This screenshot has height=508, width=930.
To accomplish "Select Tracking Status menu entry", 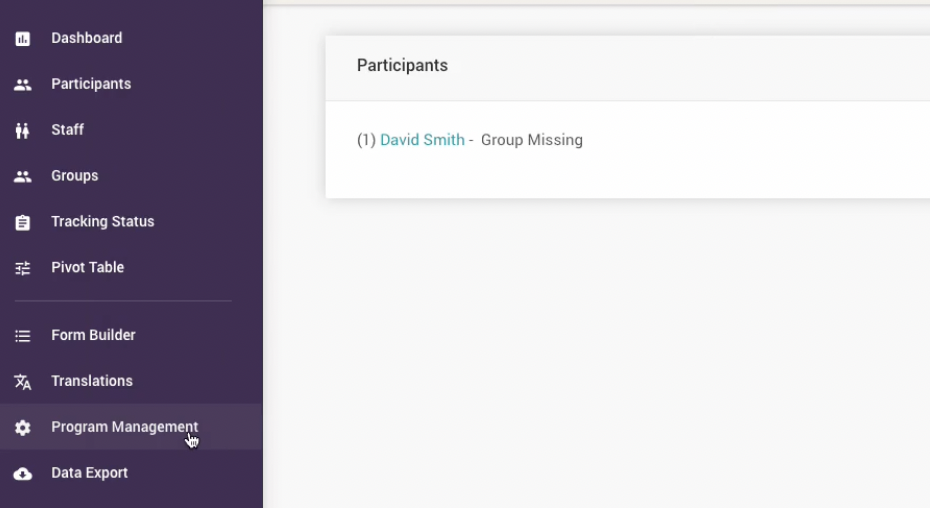I will (x=103, y=222).
